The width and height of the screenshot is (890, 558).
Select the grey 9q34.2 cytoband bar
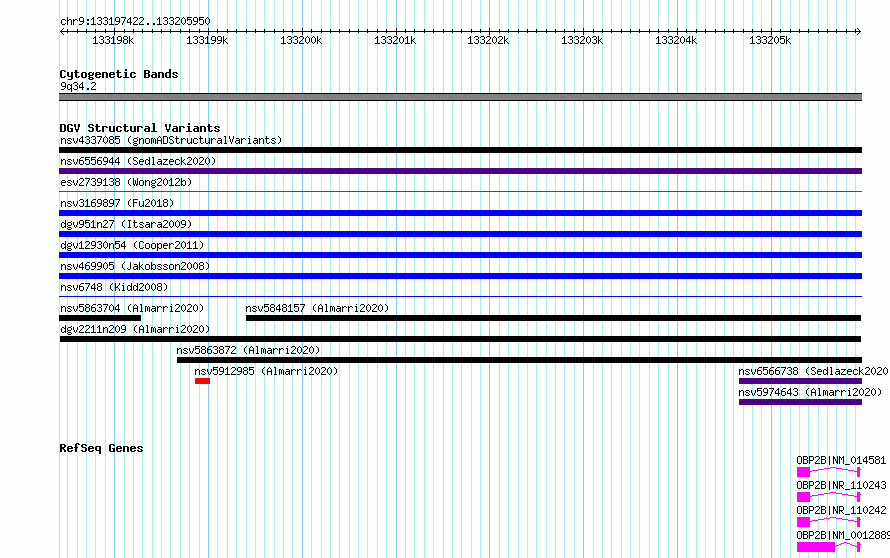460,97
